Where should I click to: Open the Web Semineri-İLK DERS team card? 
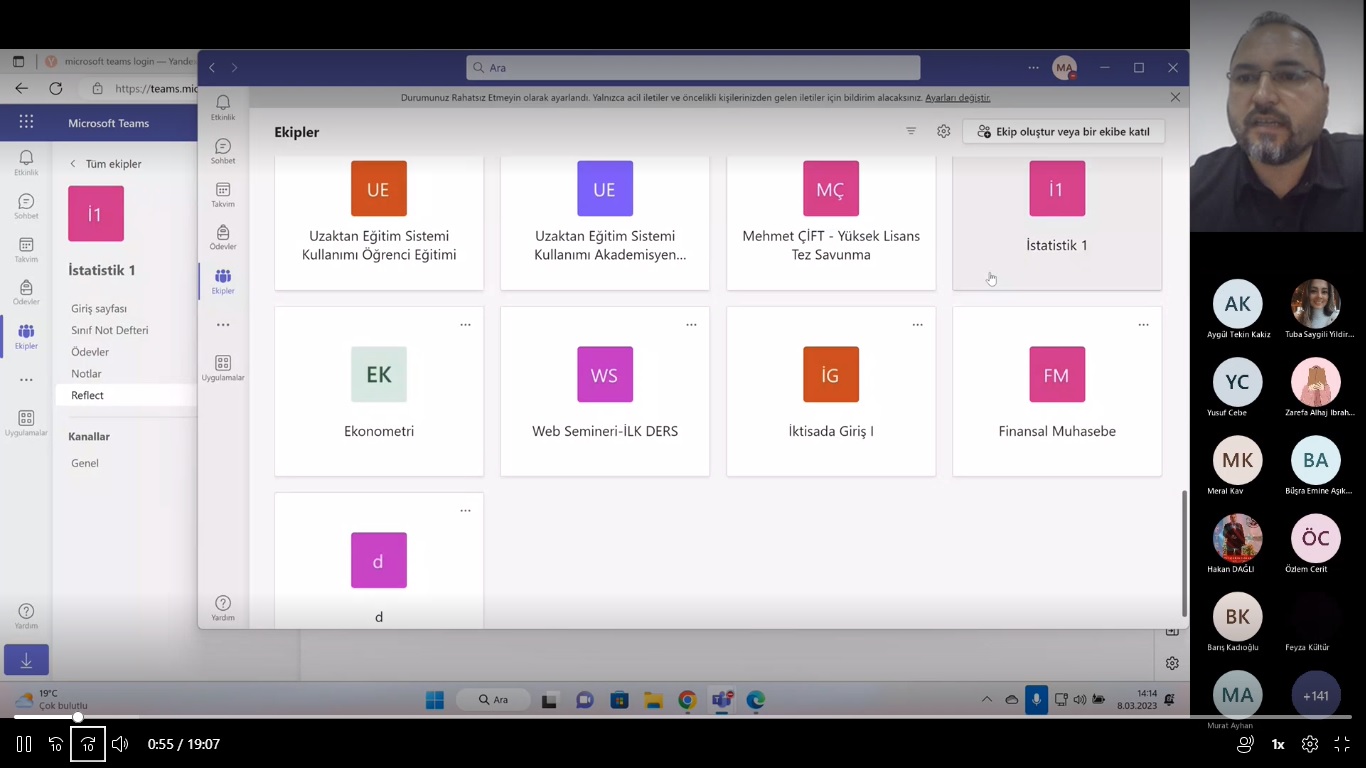[605, 392]
